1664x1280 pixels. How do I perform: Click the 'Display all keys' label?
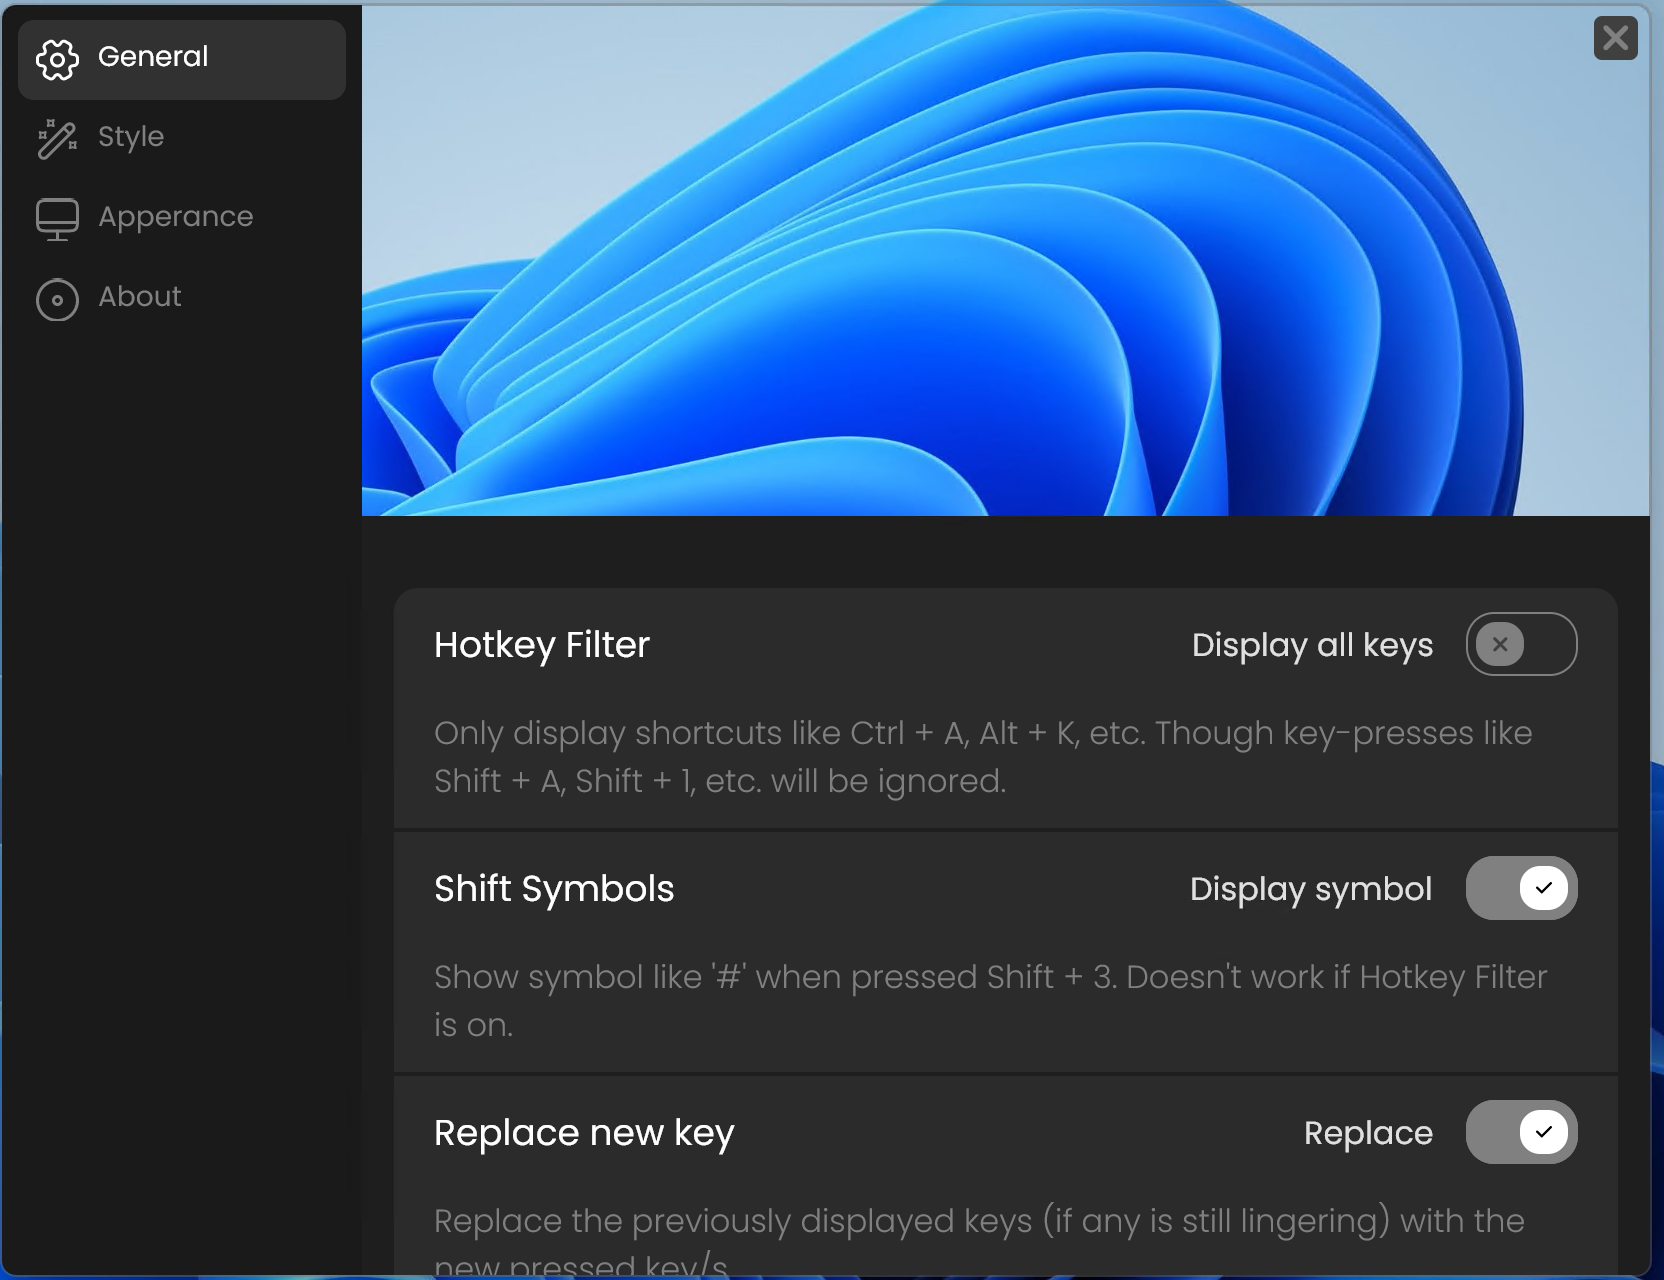(x=1312, y=645)
